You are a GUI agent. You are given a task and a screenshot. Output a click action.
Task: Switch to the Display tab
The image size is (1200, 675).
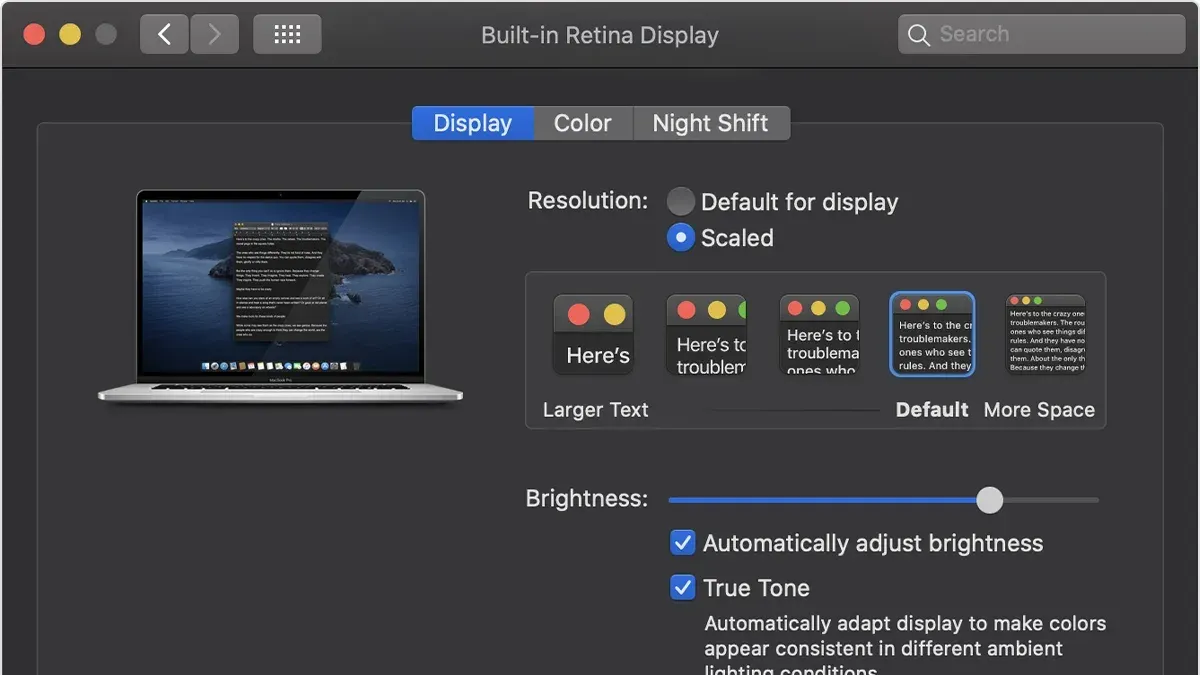tap(472, 123)
